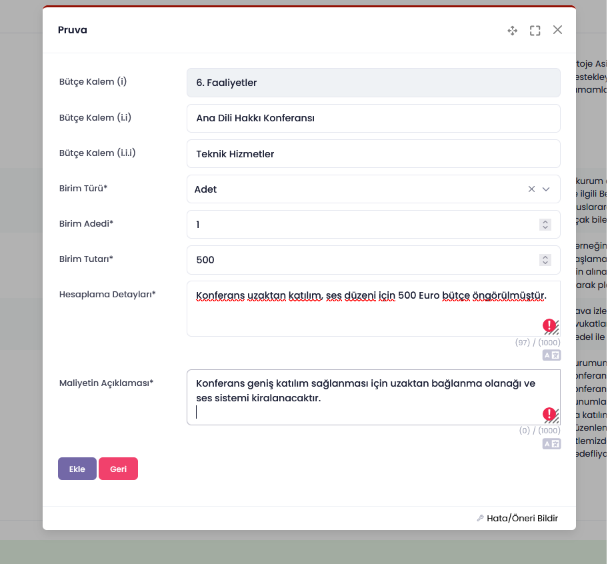Viewport: 607px width, 564px height.
Task: Click translate icon below Maliyetin Açıklaması
Action: [x=551, y=444]
